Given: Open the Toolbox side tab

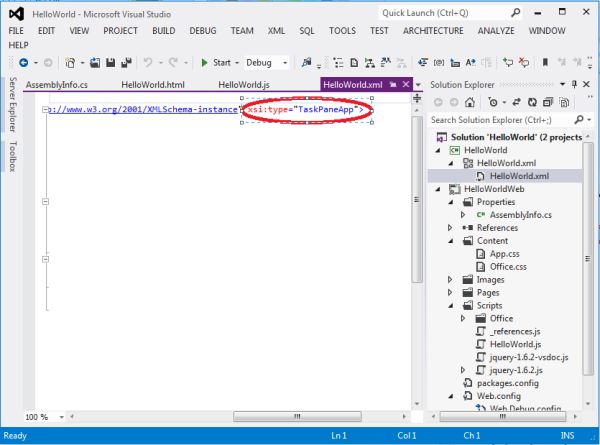Looking at the screenshot, I should (13, 156).
